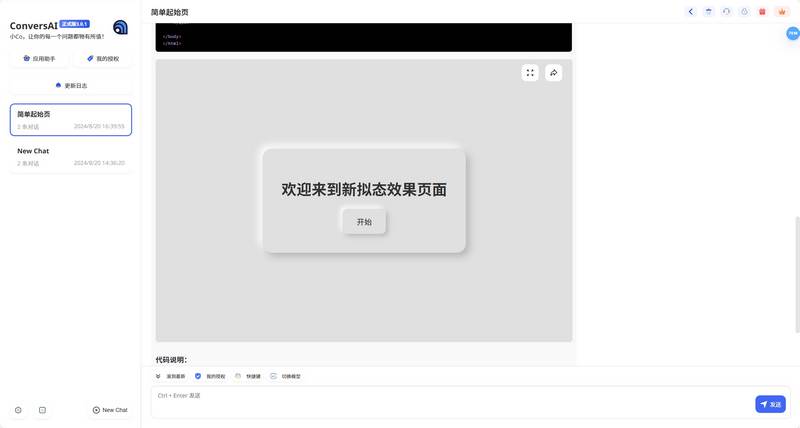Select the New Chat conversation entry

pos(70,156)
